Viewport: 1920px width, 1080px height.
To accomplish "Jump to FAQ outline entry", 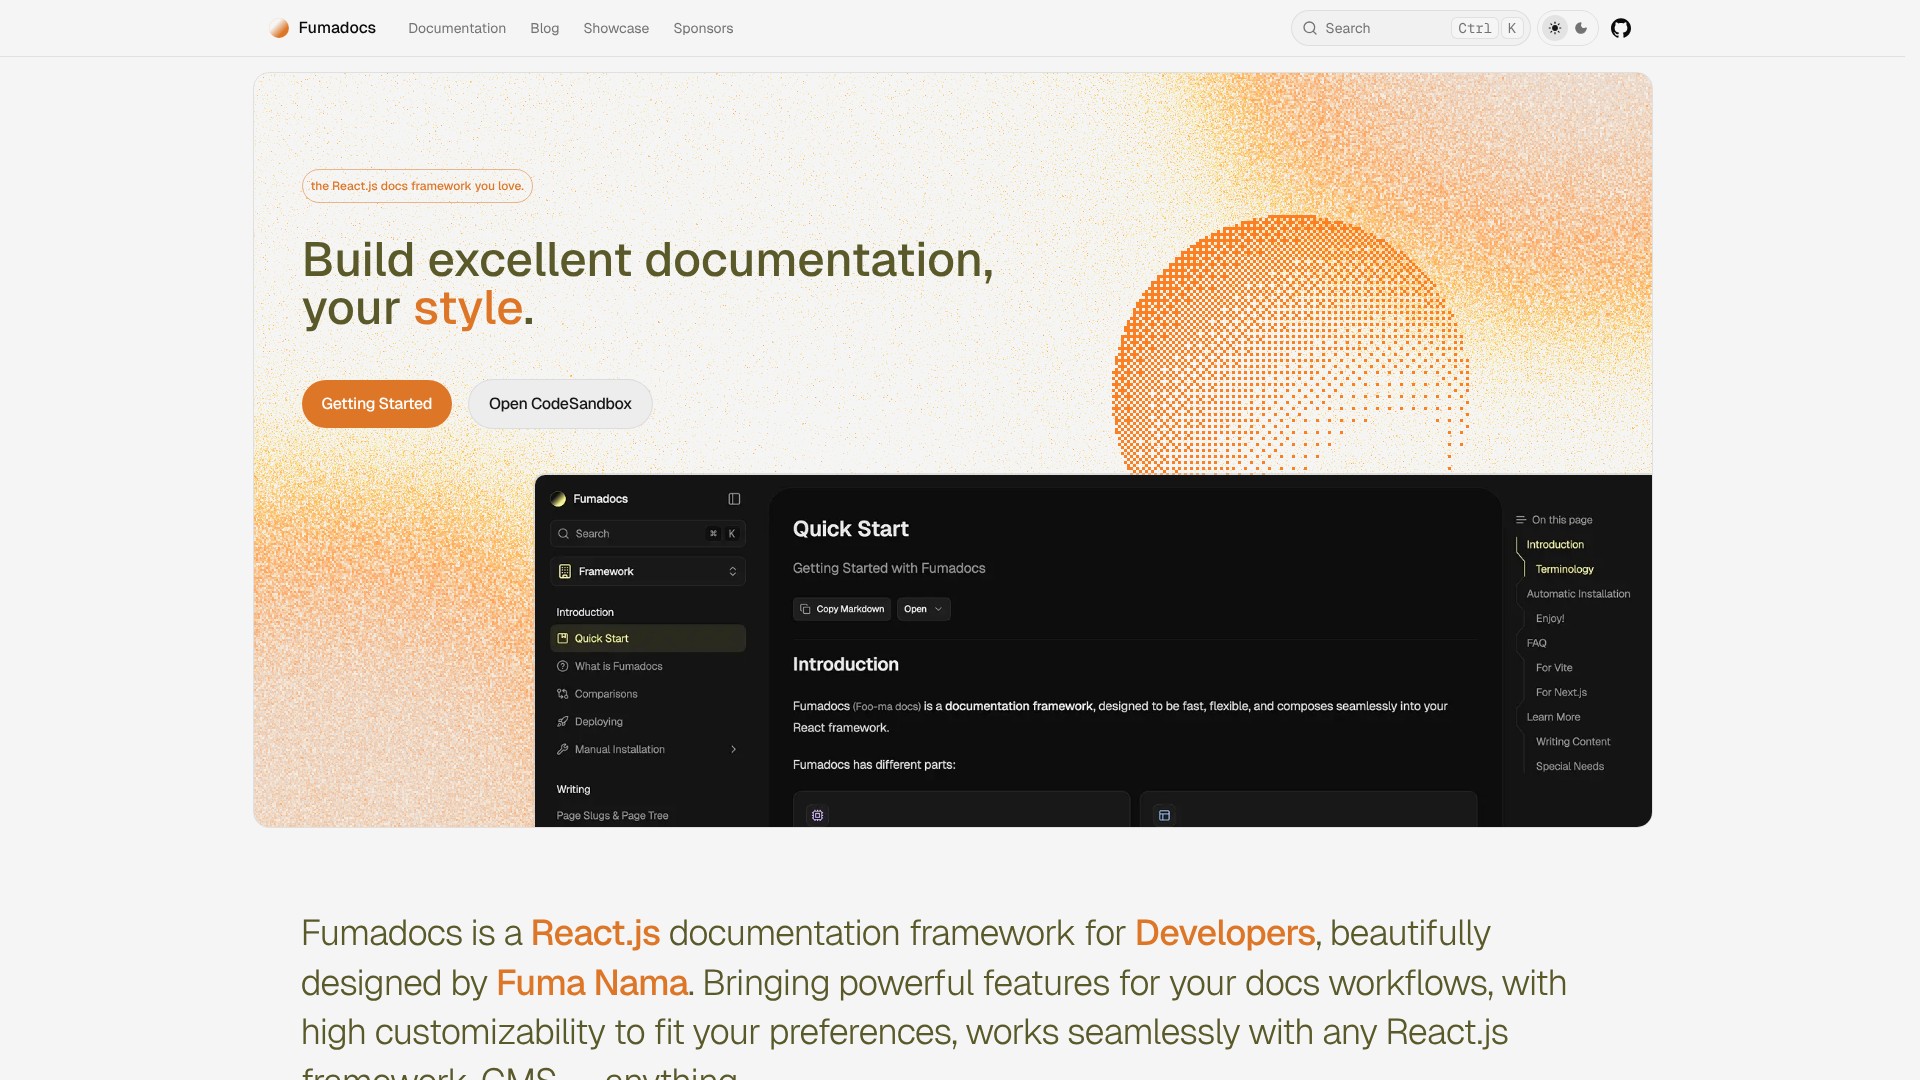I will tap(1537, 643).
